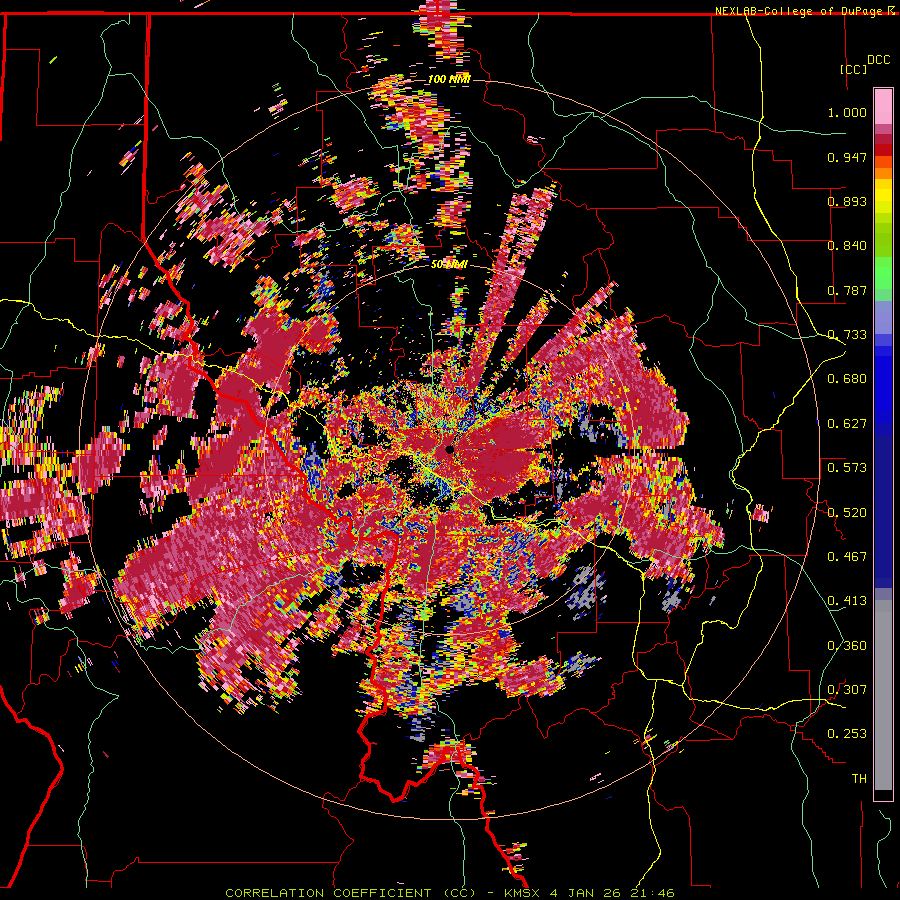The width and height of the screenshot is (900, 900).
Task: Click the 0.733 legend value
Action: coord(847,335)
